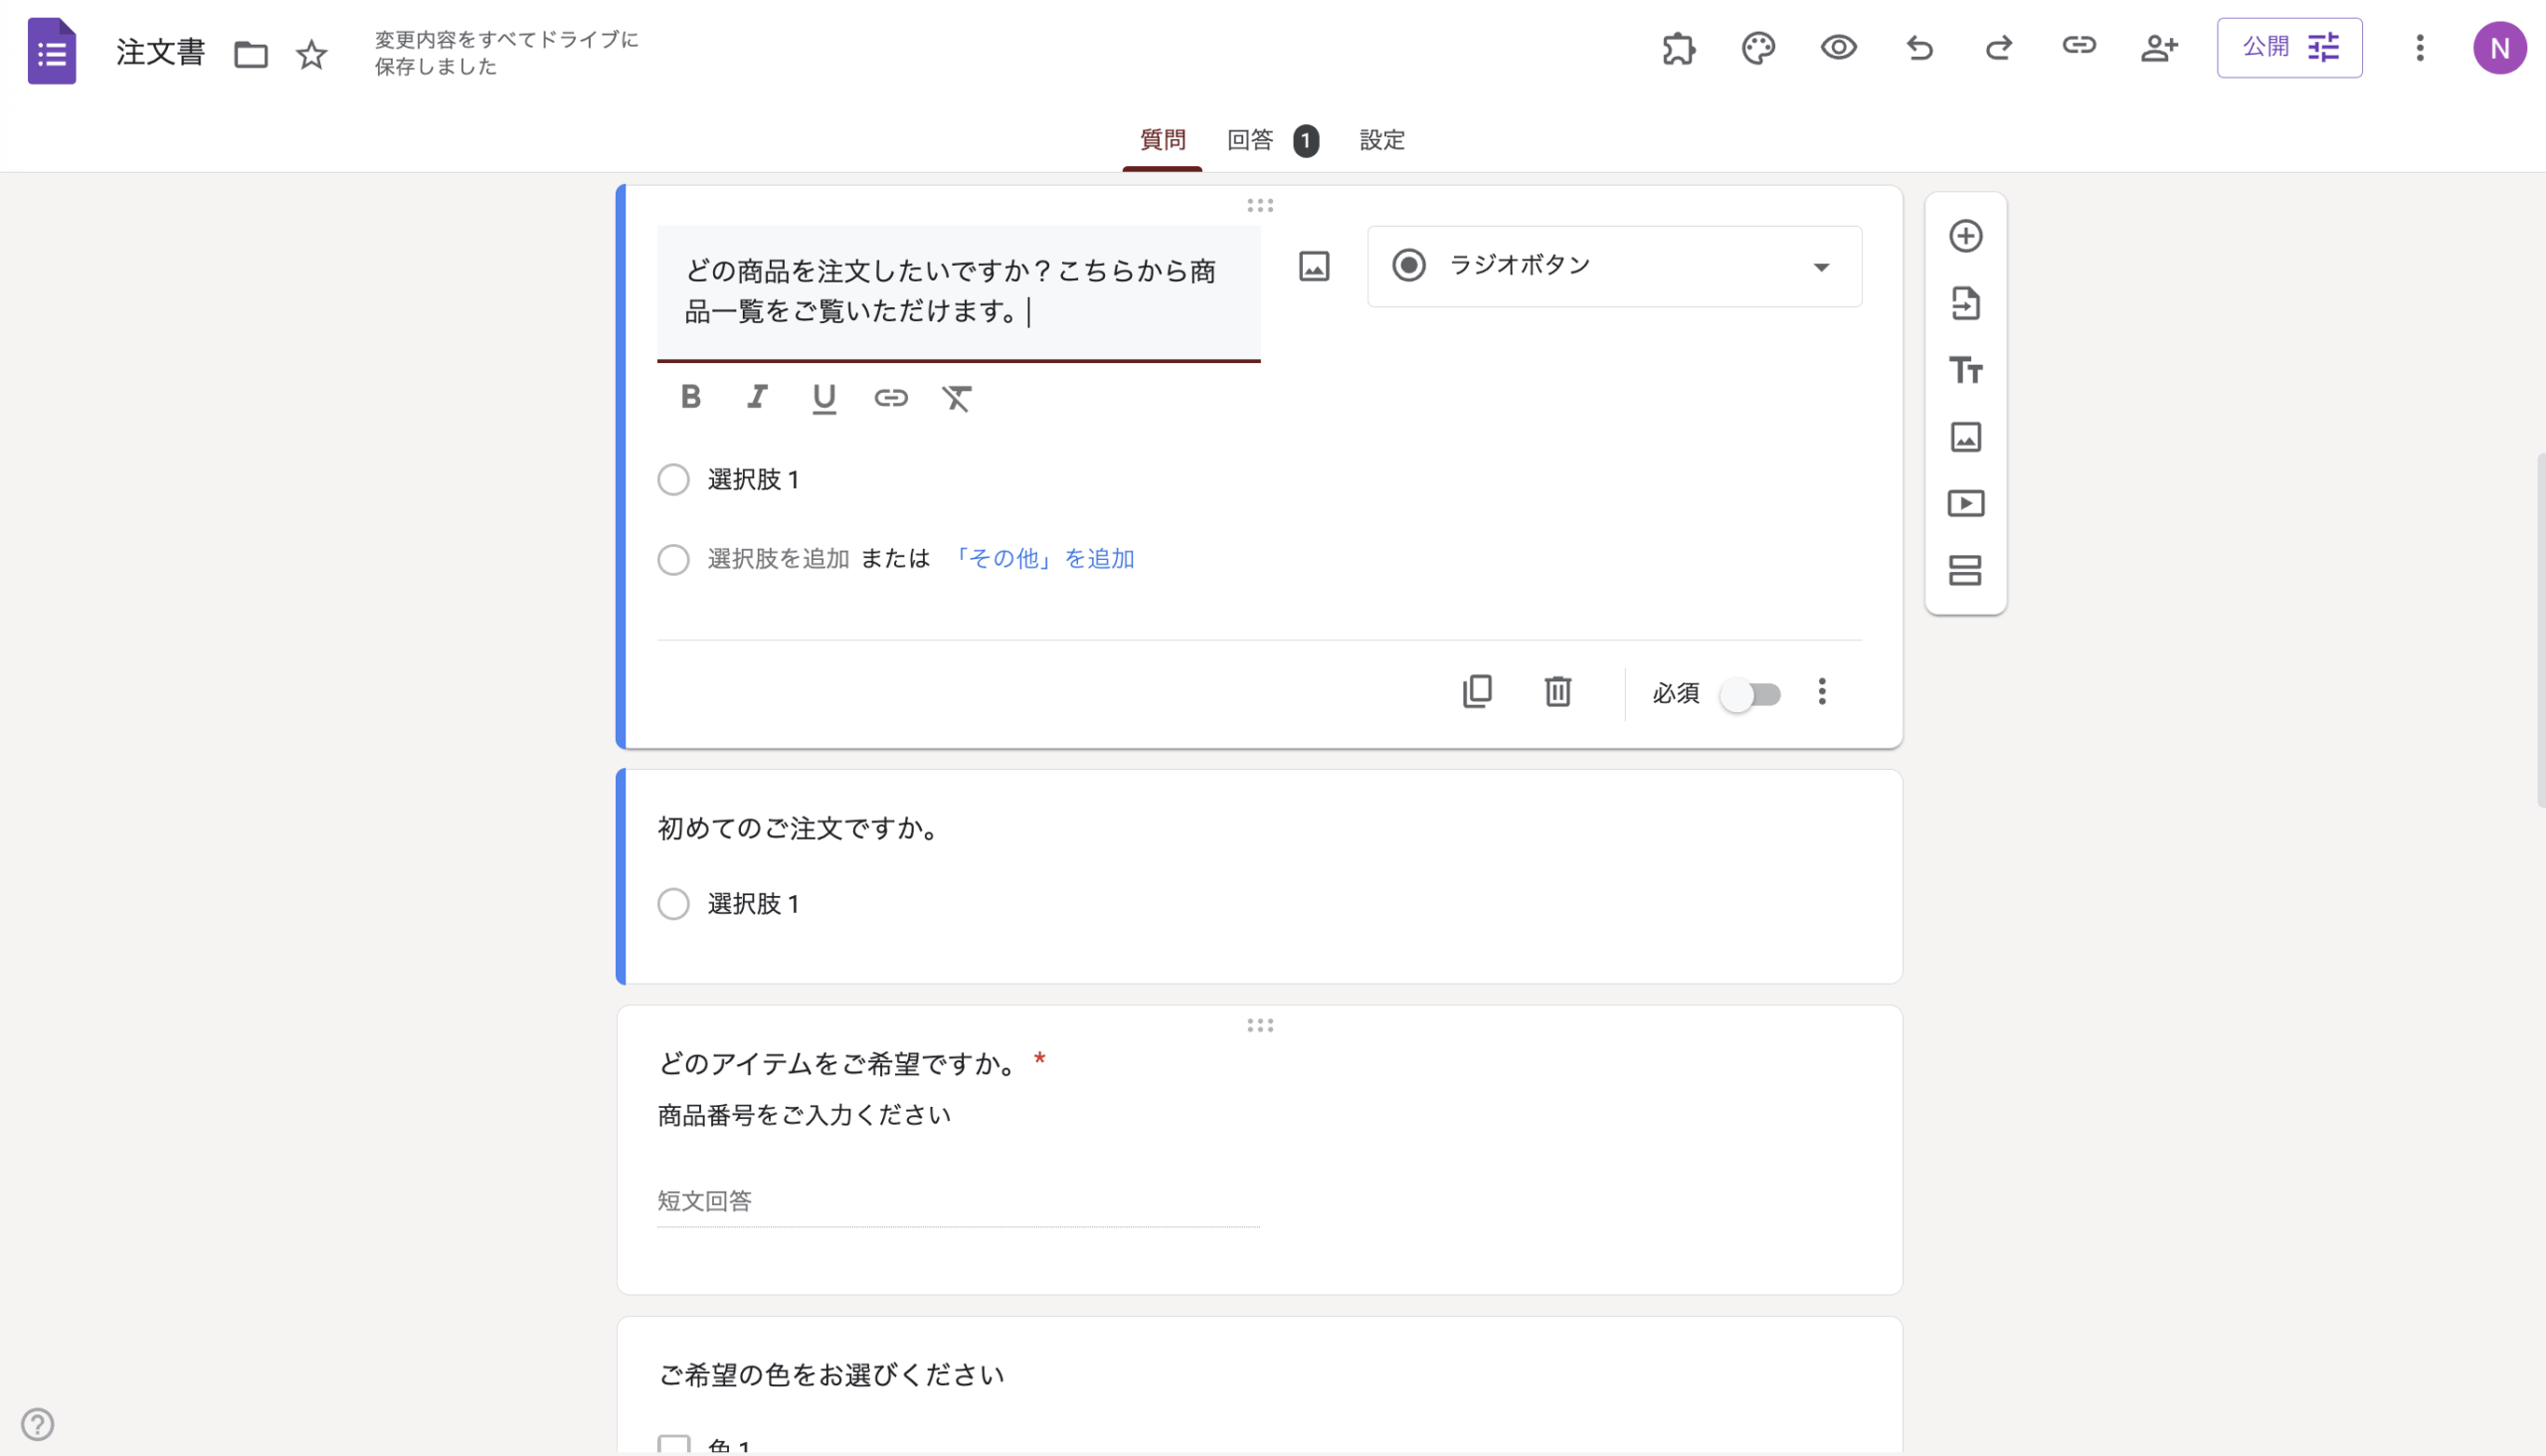Import questions from sidebar

click(1966, 303)
